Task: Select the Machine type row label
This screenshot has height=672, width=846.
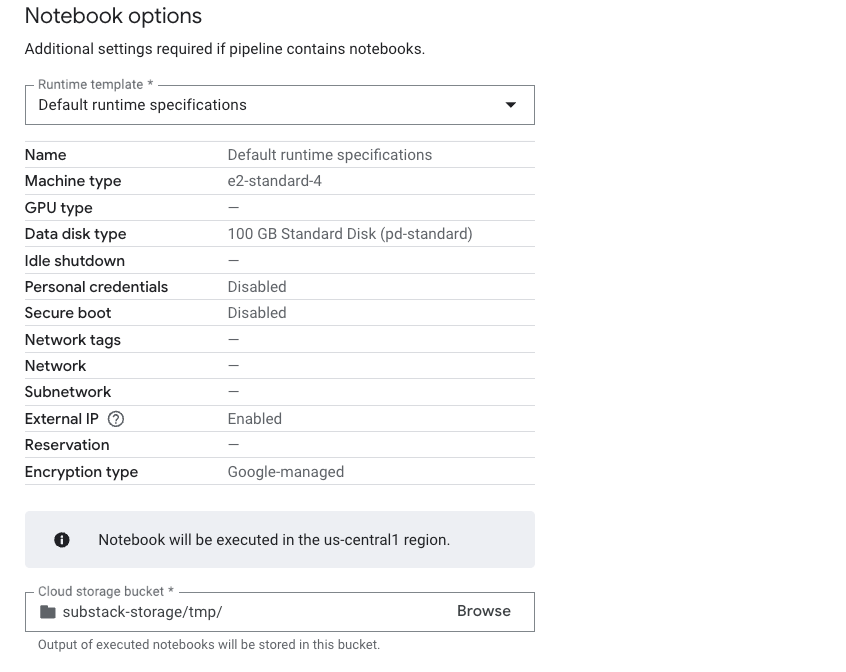Action: pyautogui.click(x=73, y=181)
